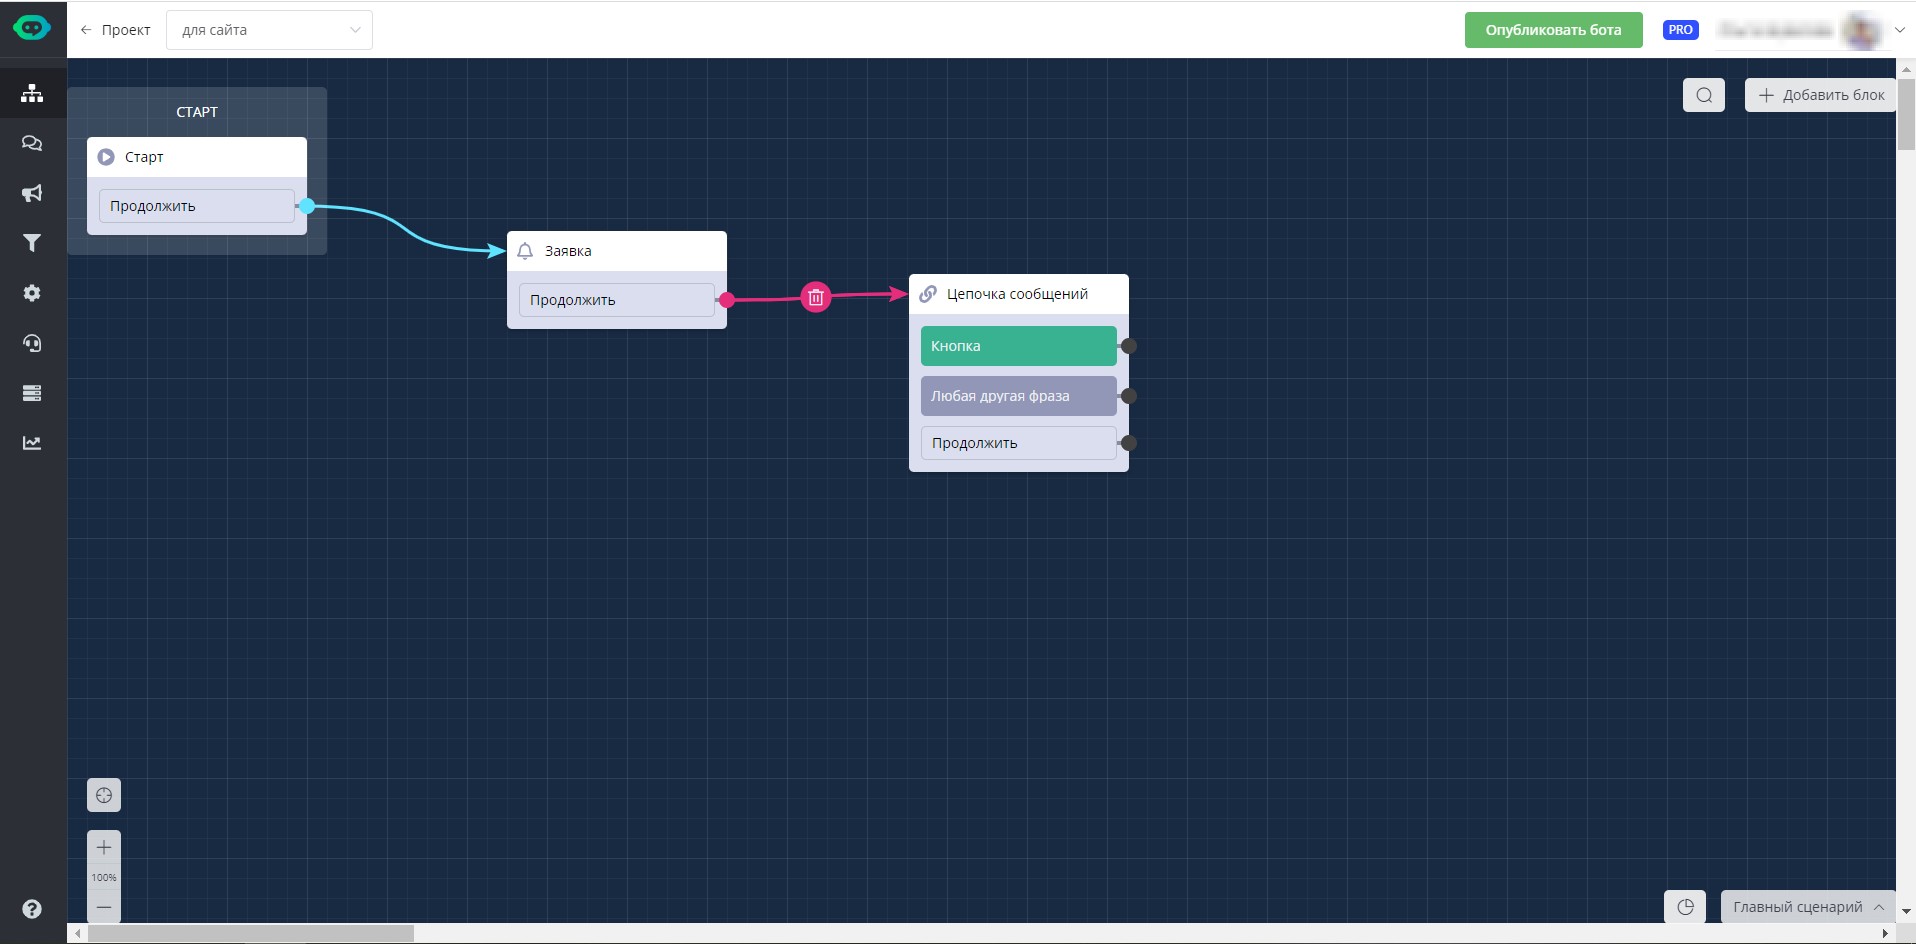The height and width of the screenshot is (944, 1916).
Task: Open the headset operator icon in sidebar
Action: (x=32, y=343)
